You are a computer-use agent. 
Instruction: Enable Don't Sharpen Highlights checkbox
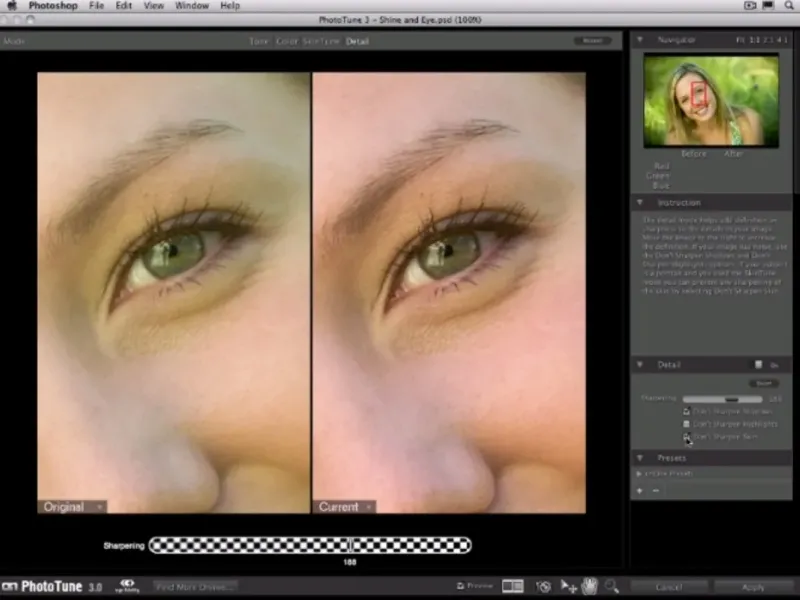pyautogui.click(x=686, y=424)
